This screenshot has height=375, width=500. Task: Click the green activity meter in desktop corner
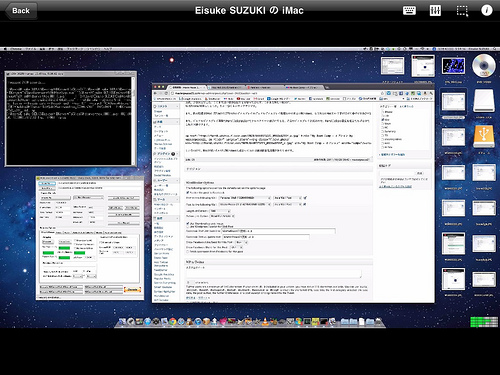pyautogui.click(x=484, y=322)
